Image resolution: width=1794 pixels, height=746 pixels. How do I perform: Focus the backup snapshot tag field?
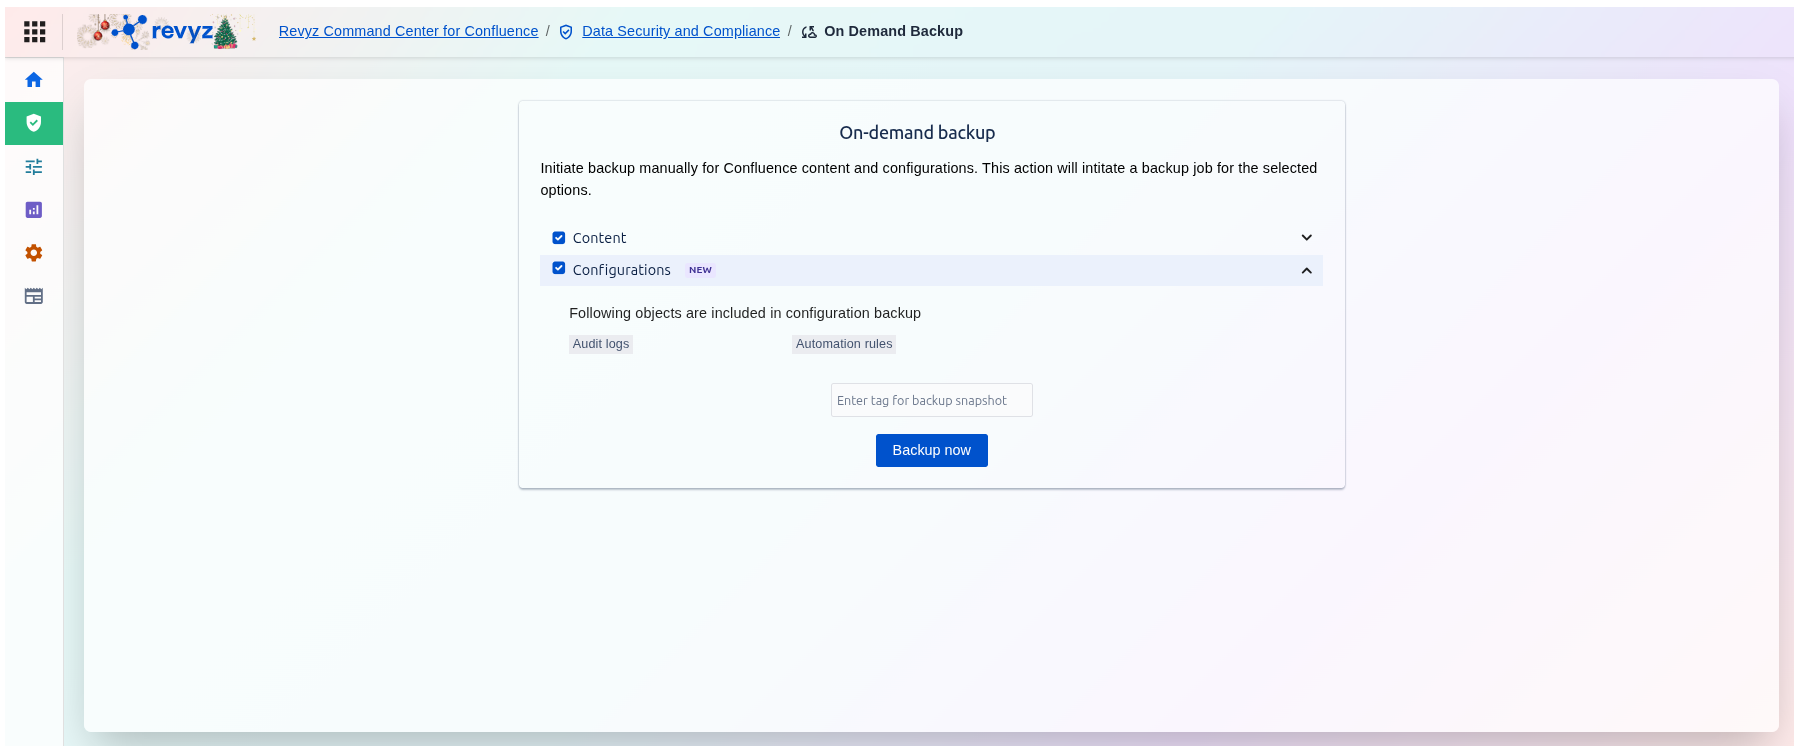(931, 400)
